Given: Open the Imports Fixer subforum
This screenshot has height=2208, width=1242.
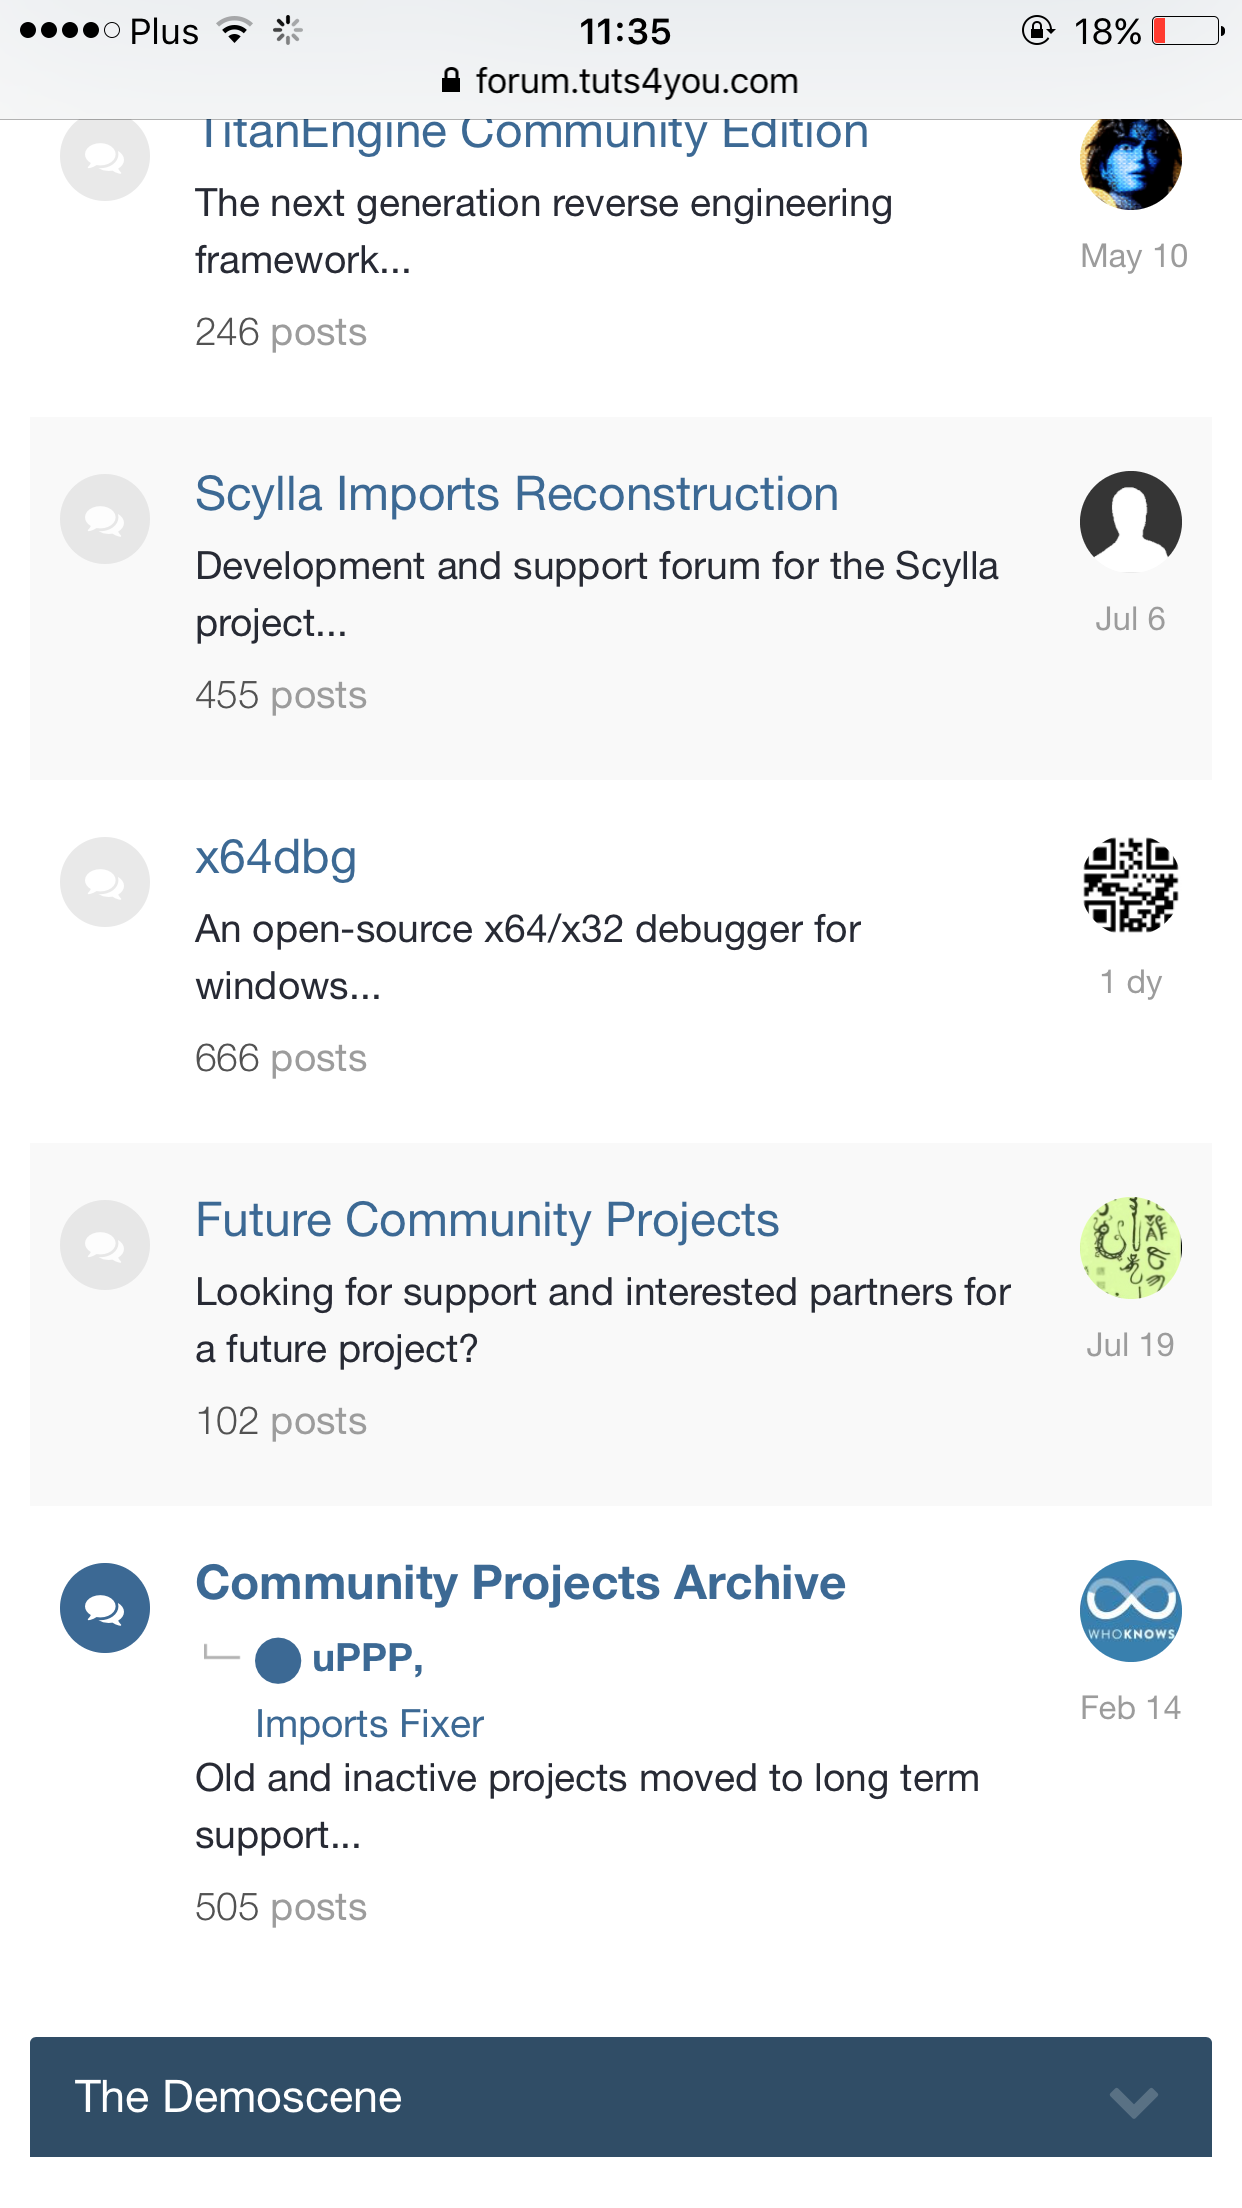Looking at the screenshot, I should click(x=369, y=1724).
